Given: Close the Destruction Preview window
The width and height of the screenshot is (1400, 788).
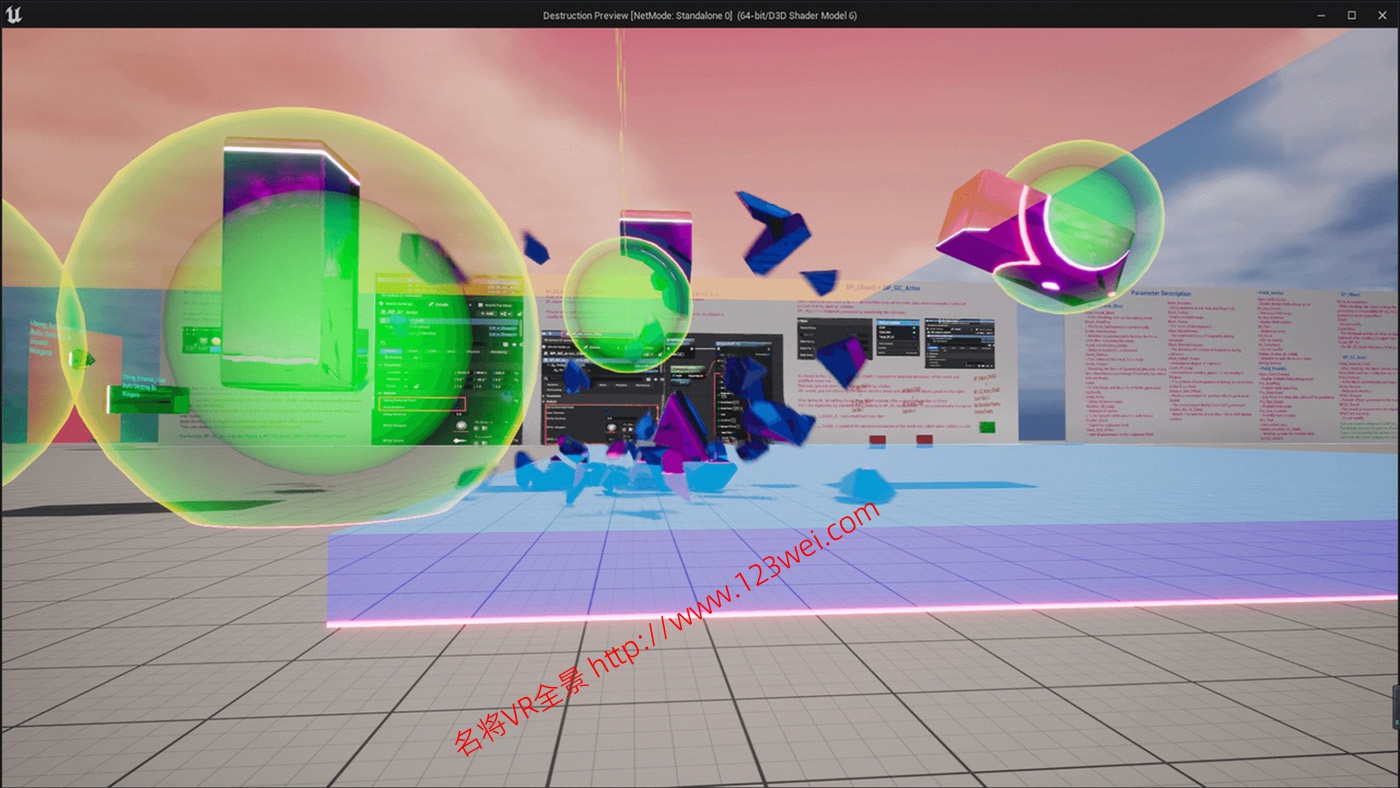Looking at the screenshot, I should tap(1382, 15).
